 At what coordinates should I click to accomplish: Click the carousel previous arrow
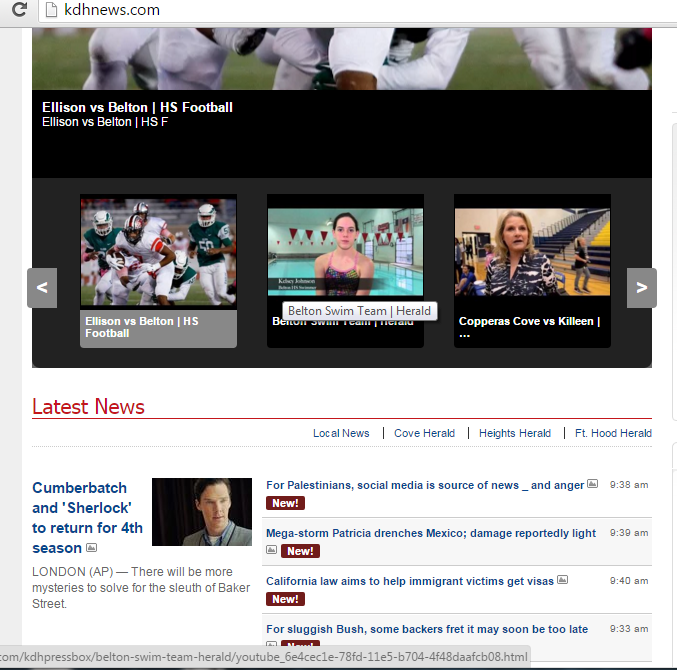pyautogui.click(x=42, y=288)
